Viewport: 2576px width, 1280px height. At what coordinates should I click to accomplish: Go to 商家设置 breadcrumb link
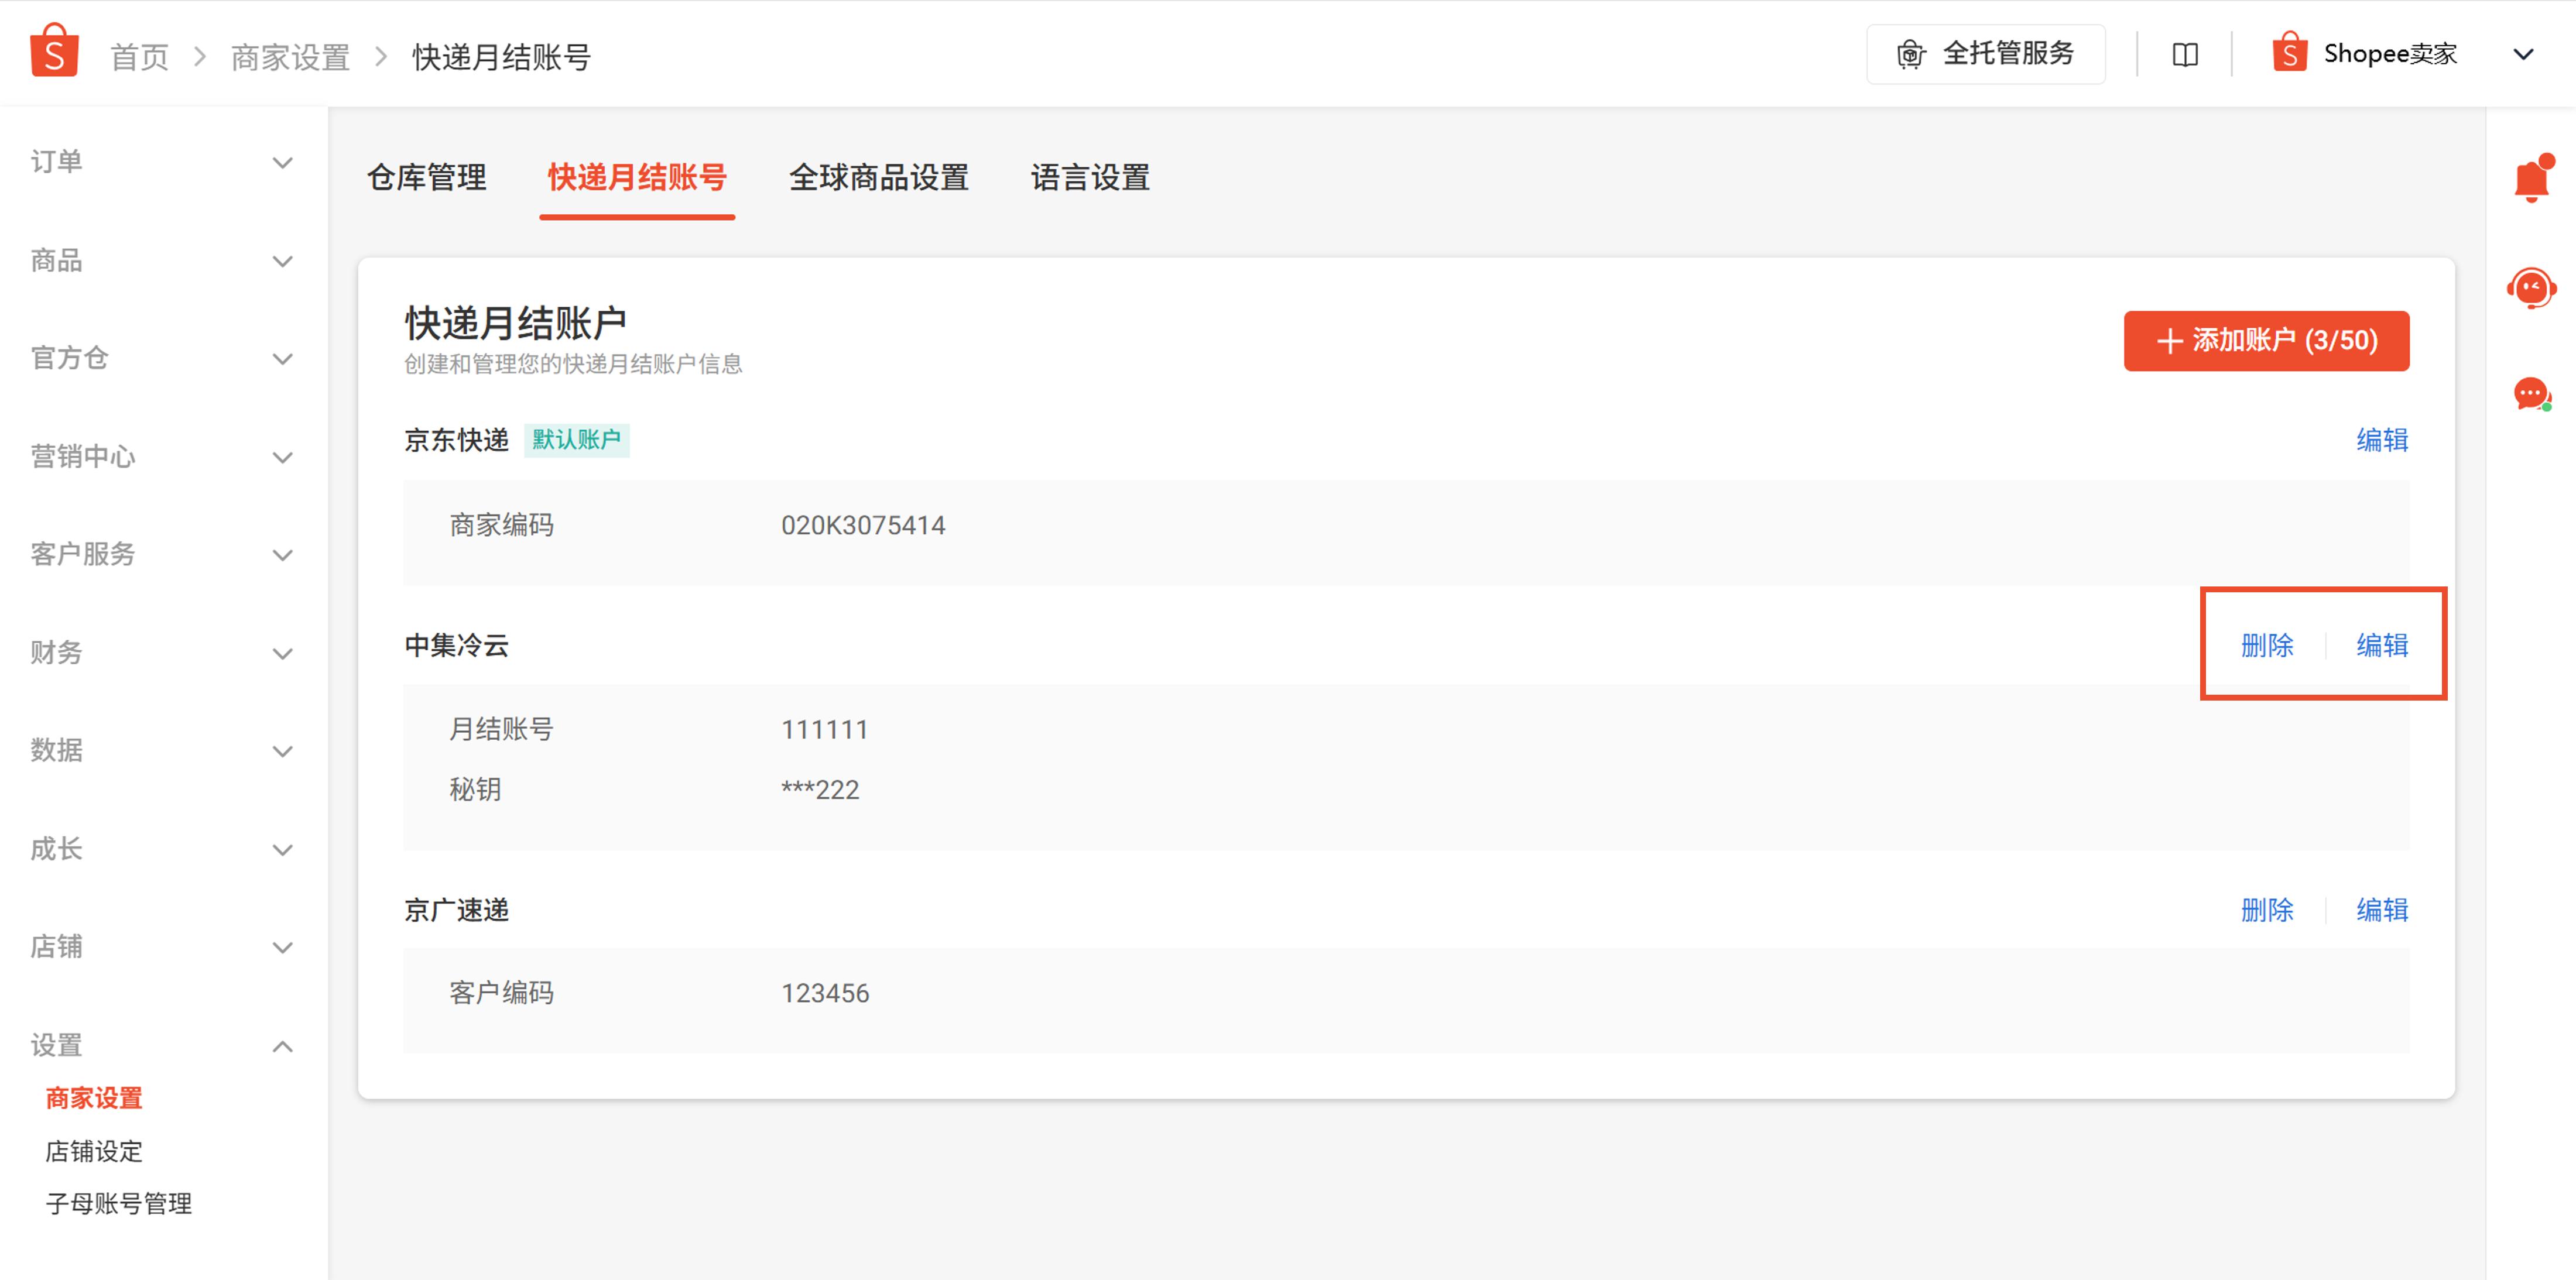coord(290,58)
